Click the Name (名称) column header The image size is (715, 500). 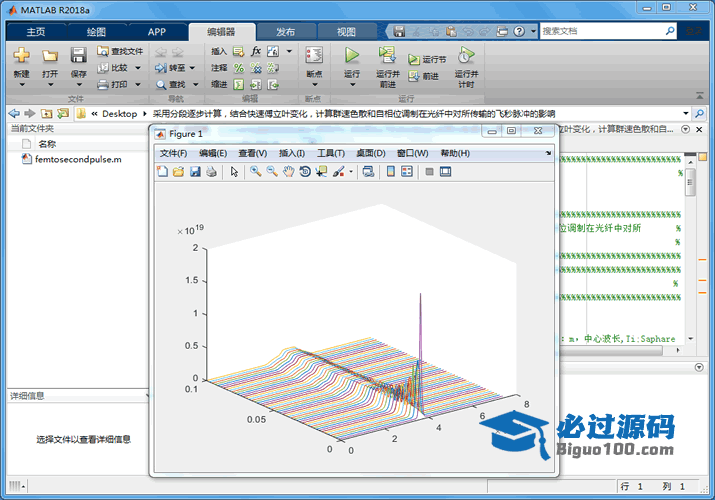[47, 144]
